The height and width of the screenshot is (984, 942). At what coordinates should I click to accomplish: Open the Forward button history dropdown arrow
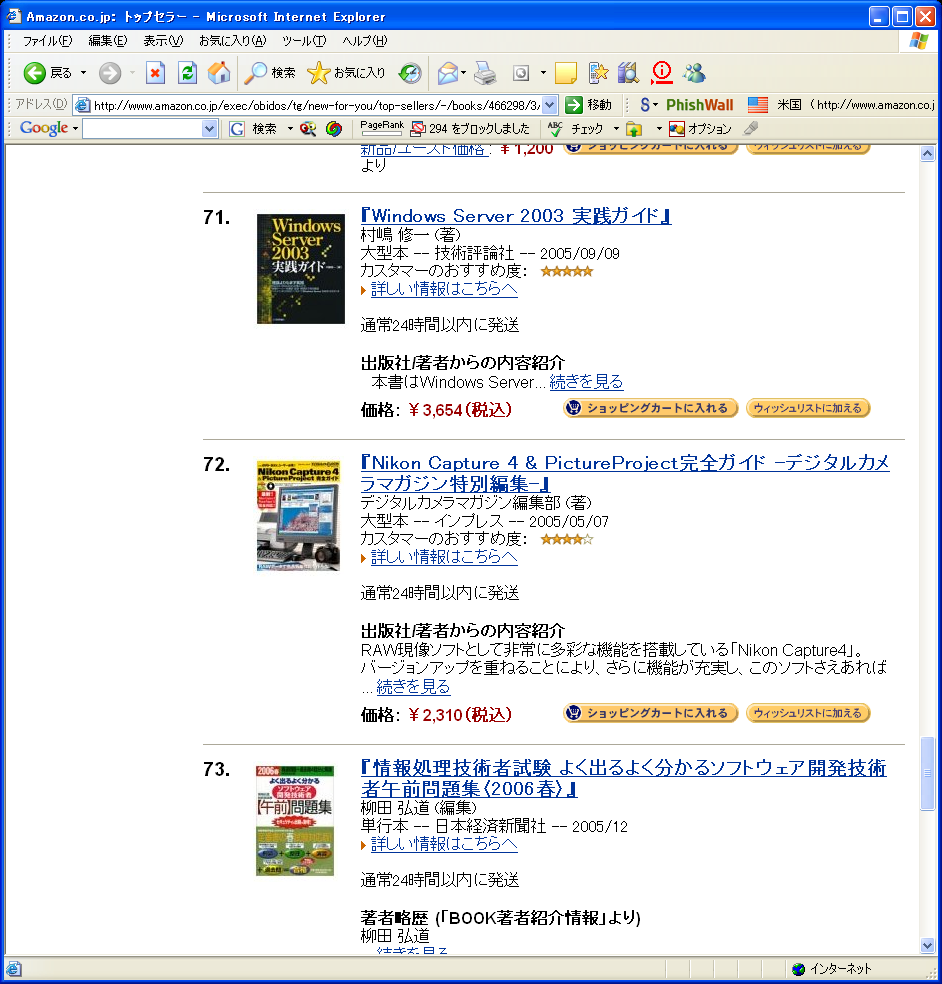132,73
